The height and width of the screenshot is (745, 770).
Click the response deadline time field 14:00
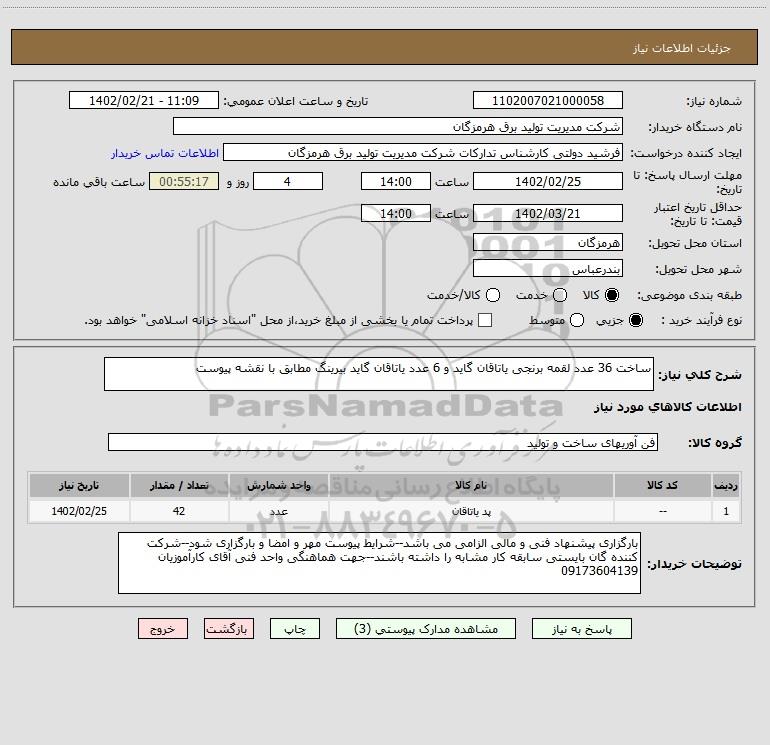396,181
